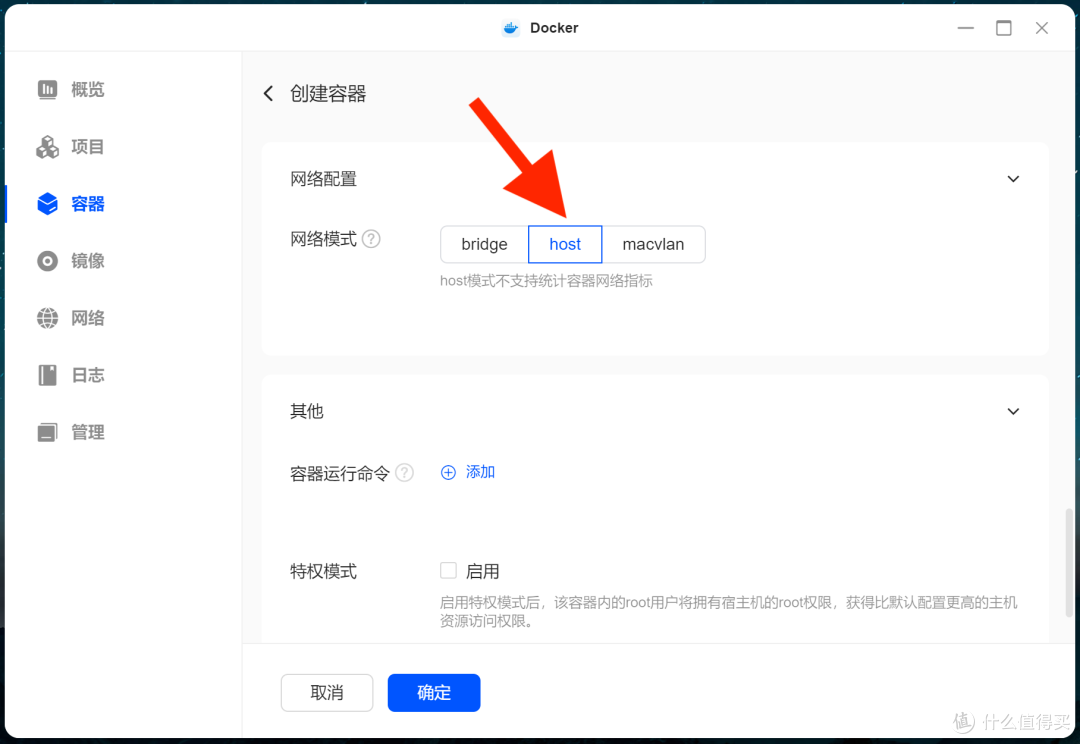Click the 其他 section heading

pos(307,411)
